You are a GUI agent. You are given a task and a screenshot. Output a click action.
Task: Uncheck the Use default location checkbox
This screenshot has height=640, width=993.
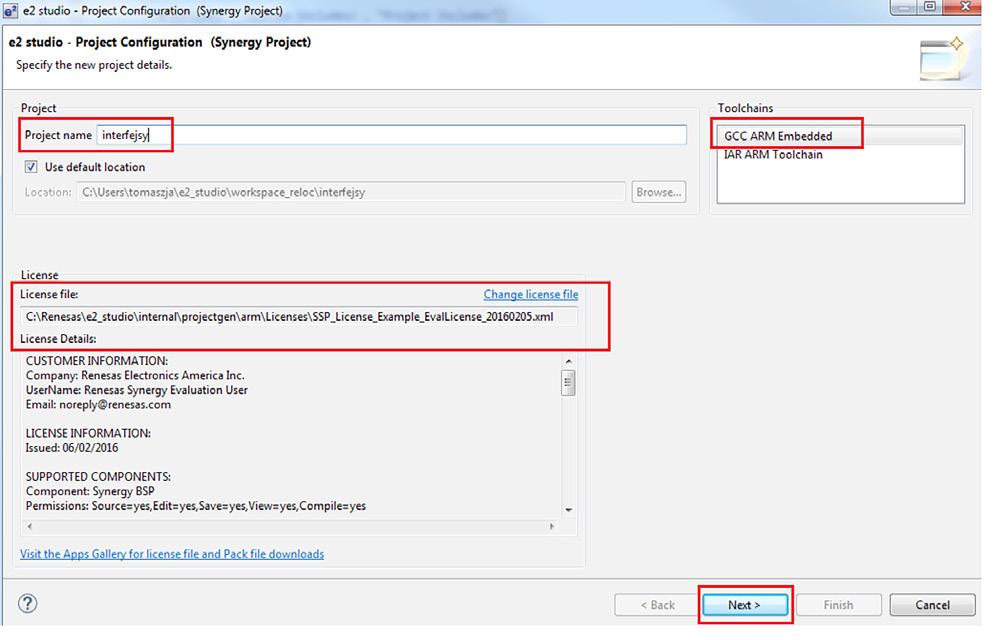(x=30, y=167)
